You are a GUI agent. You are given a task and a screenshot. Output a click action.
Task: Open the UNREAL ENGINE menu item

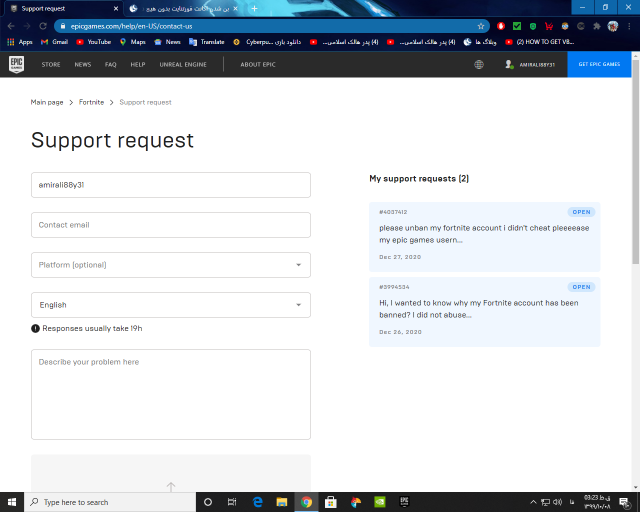[183, 65]
